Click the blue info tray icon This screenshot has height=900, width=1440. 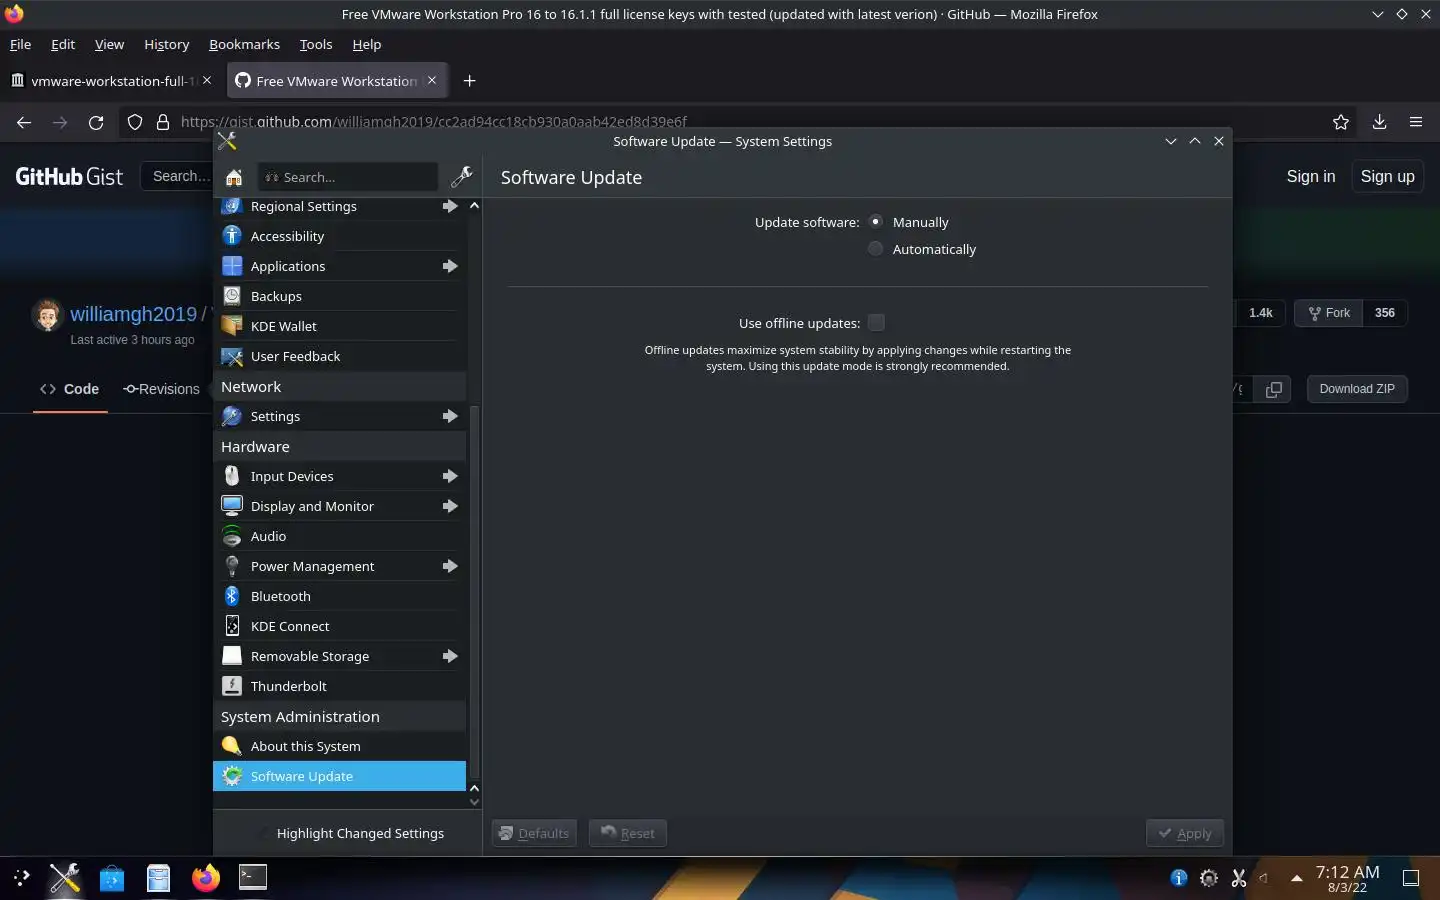coord(1179,878)
